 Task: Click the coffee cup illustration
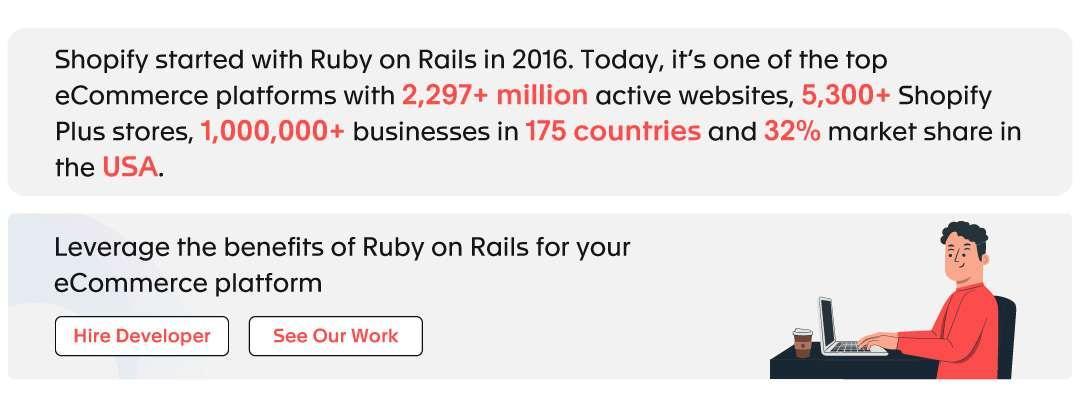click(x=802, y=342)
